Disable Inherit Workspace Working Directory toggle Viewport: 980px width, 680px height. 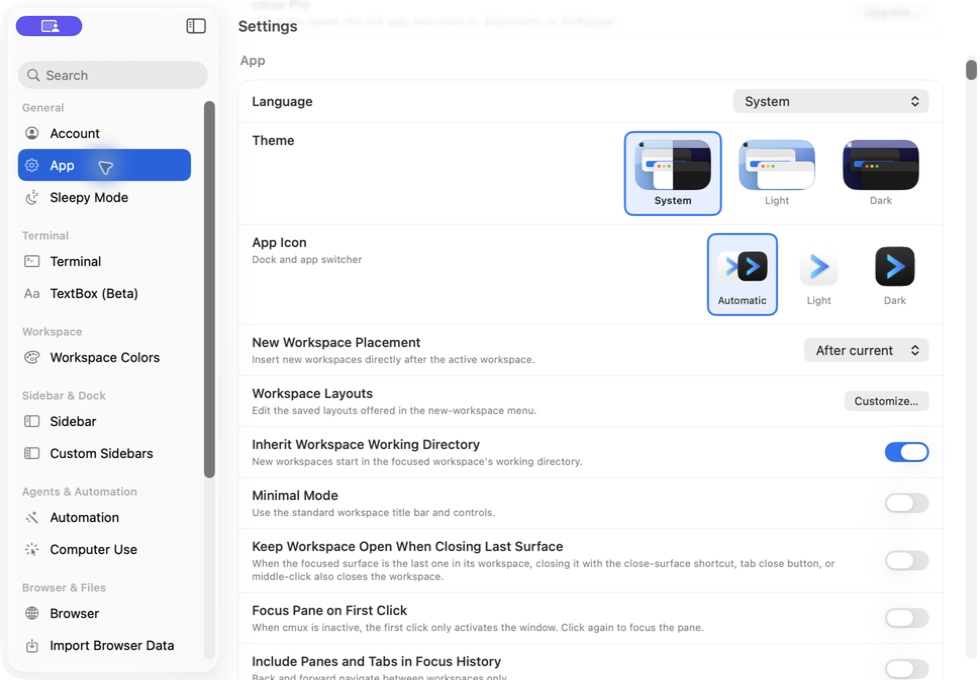(906, 452)
